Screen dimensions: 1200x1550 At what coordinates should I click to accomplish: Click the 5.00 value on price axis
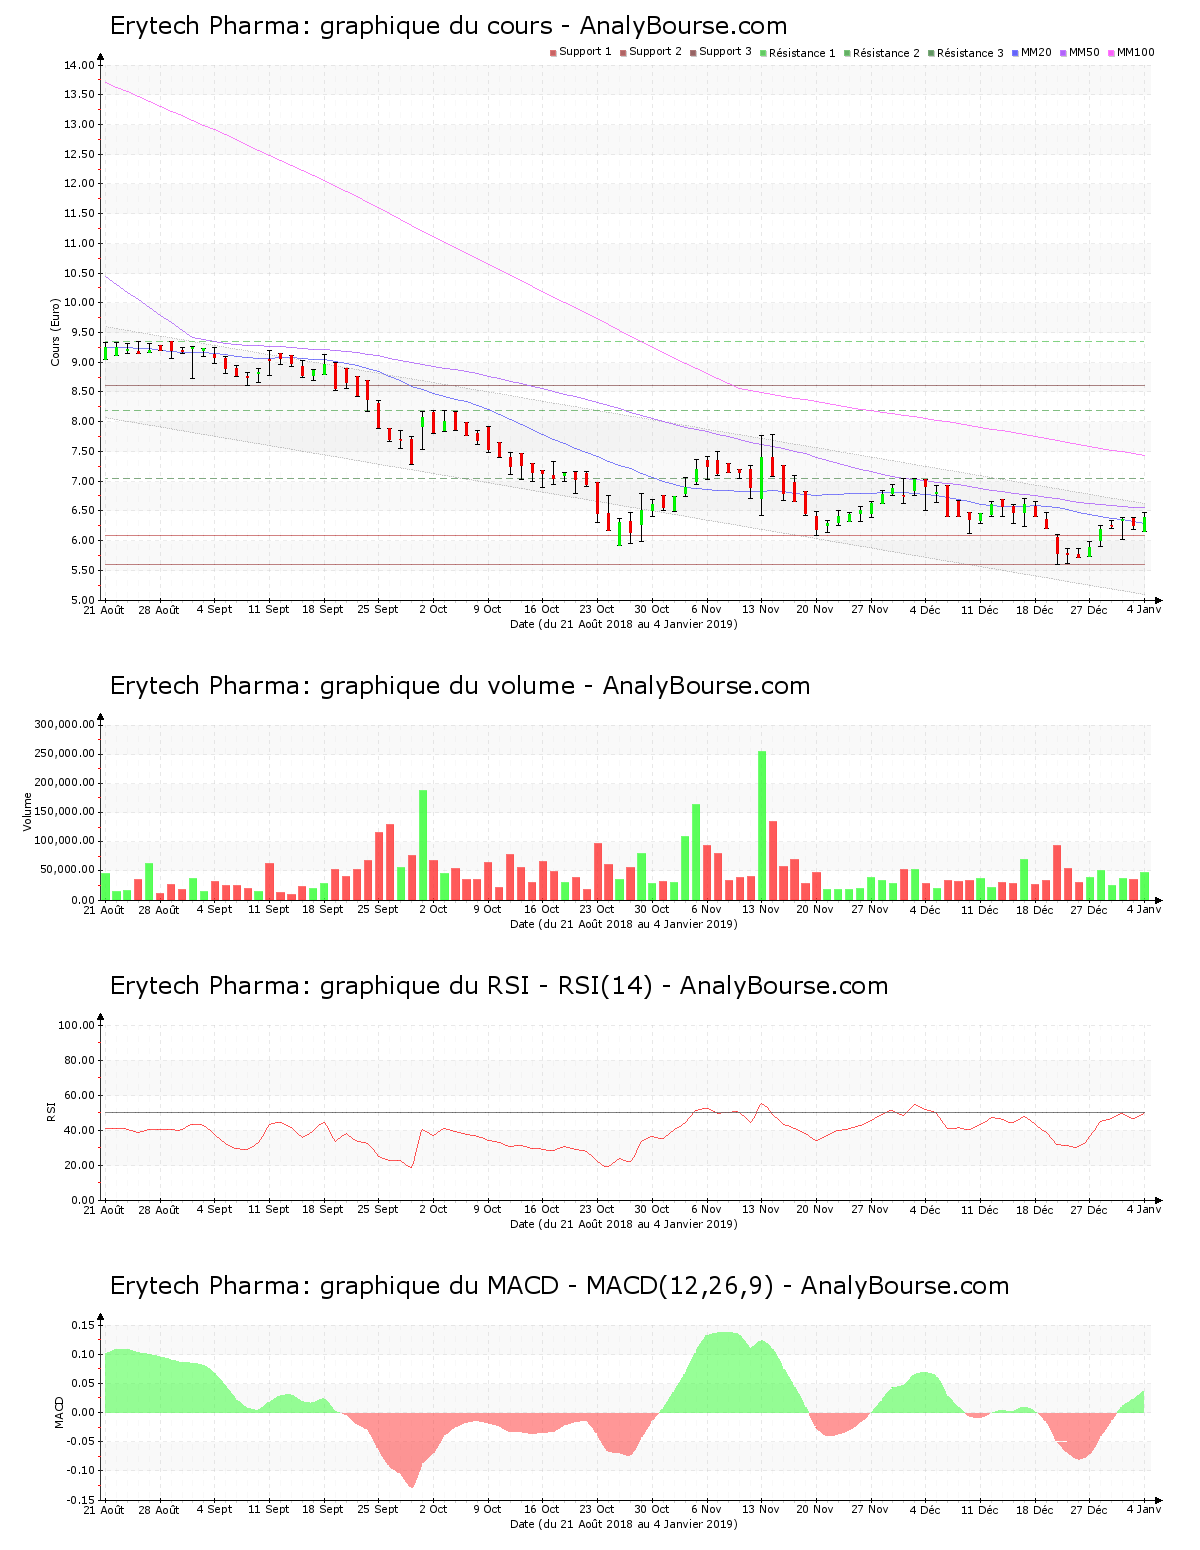(x=82, y=600)
